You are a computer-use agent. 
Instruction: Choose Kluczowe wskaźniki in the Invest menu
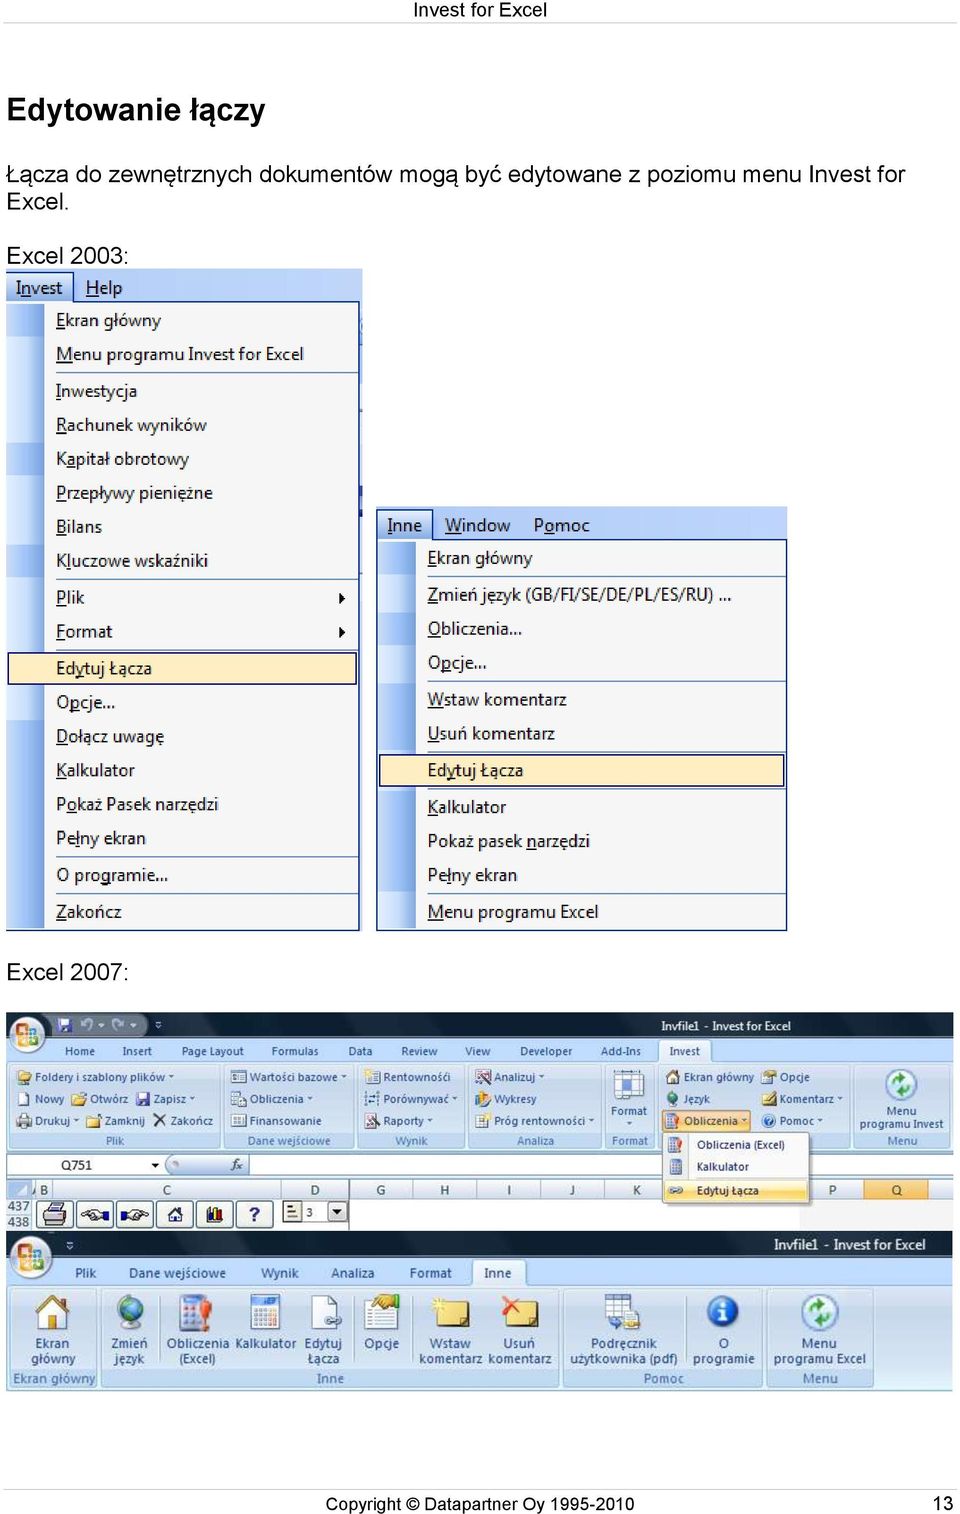coord(132,561)
